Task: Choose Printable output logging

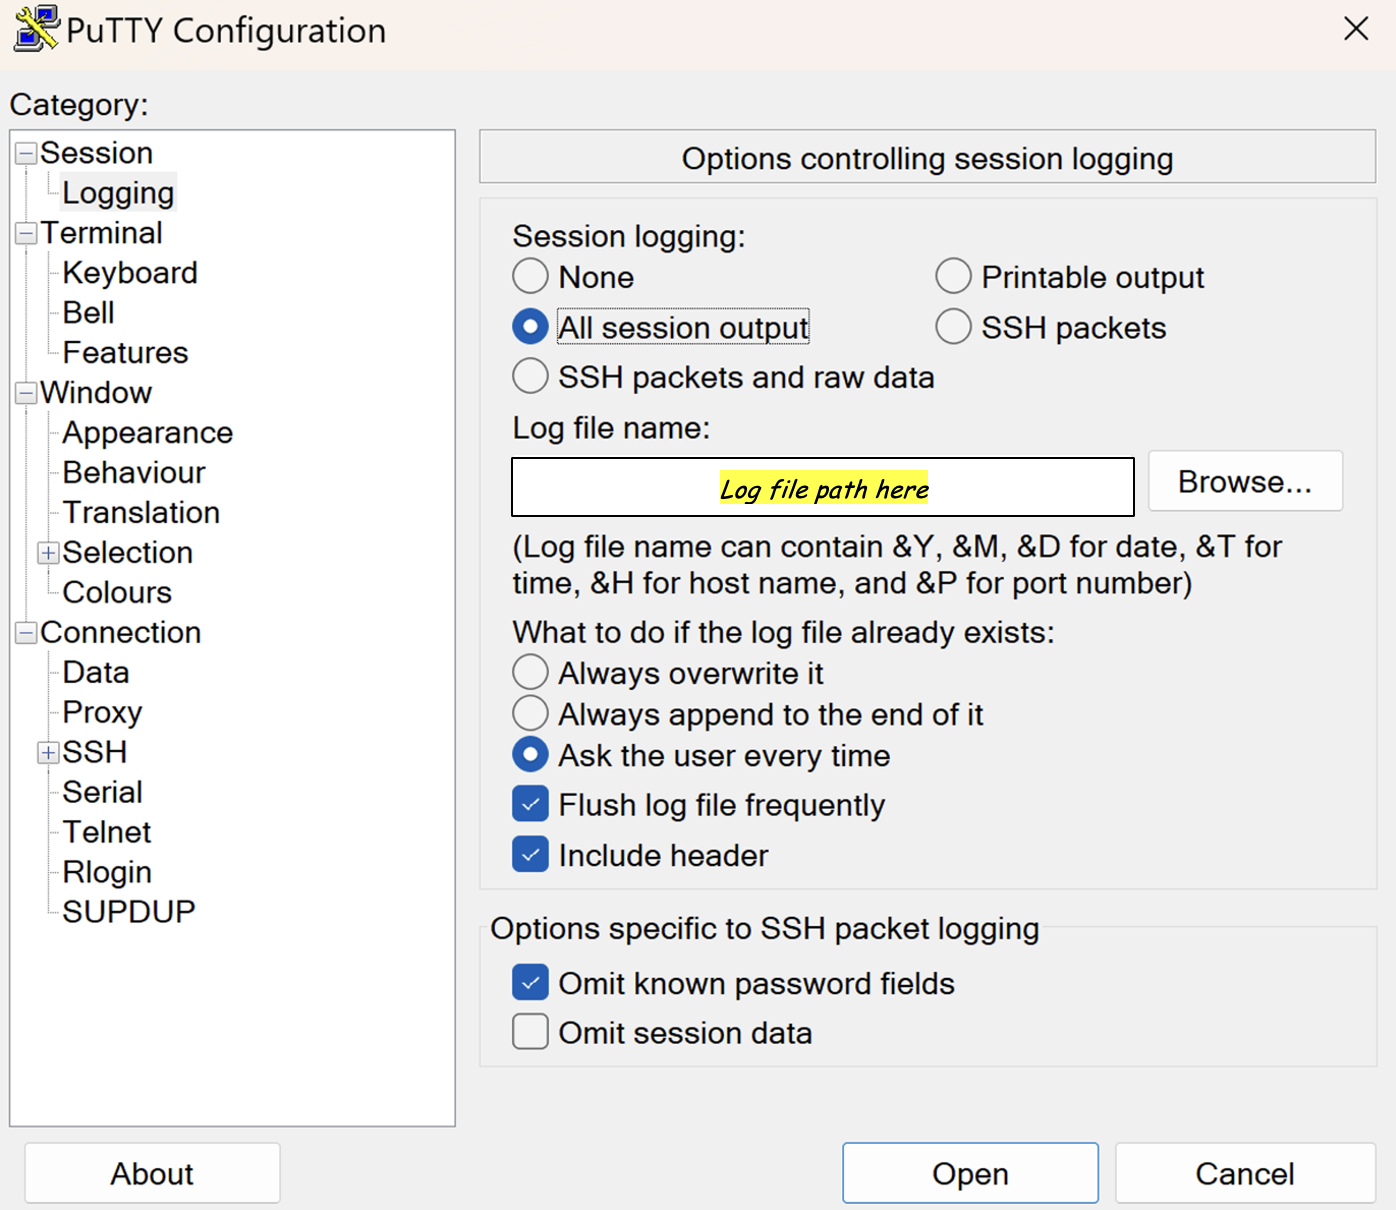Action: tap(953, 277)
